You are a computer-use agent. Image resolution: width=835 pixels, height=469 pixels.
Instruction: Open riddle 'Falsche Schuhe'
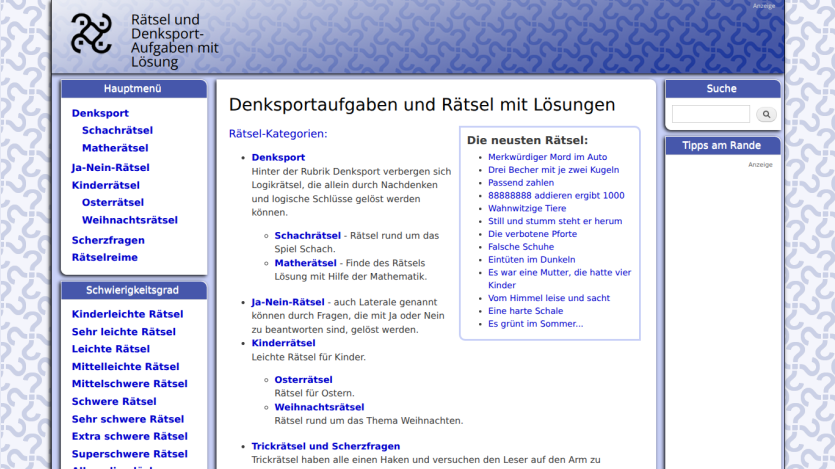[521, 246]
